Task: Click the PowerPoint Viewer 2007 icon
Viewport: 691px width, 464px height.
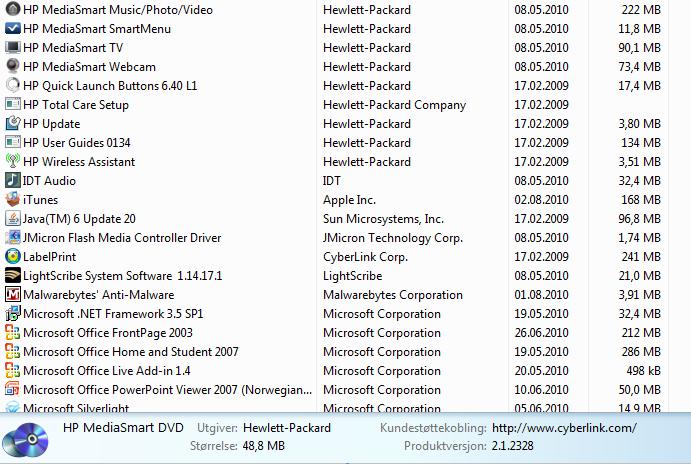Action: pos(13,389)
